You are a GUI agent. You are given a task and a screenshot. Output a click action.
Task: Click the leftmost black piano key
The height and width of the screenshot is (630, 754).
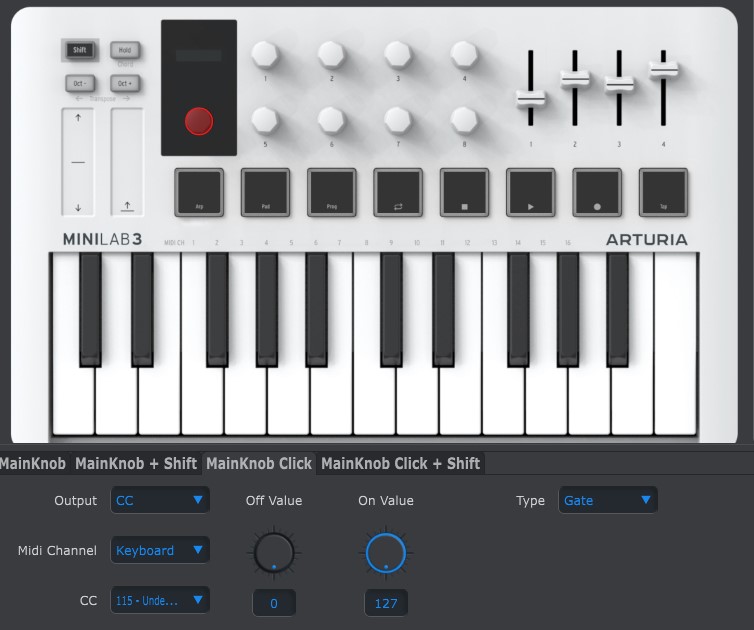(x=90, y=310)
